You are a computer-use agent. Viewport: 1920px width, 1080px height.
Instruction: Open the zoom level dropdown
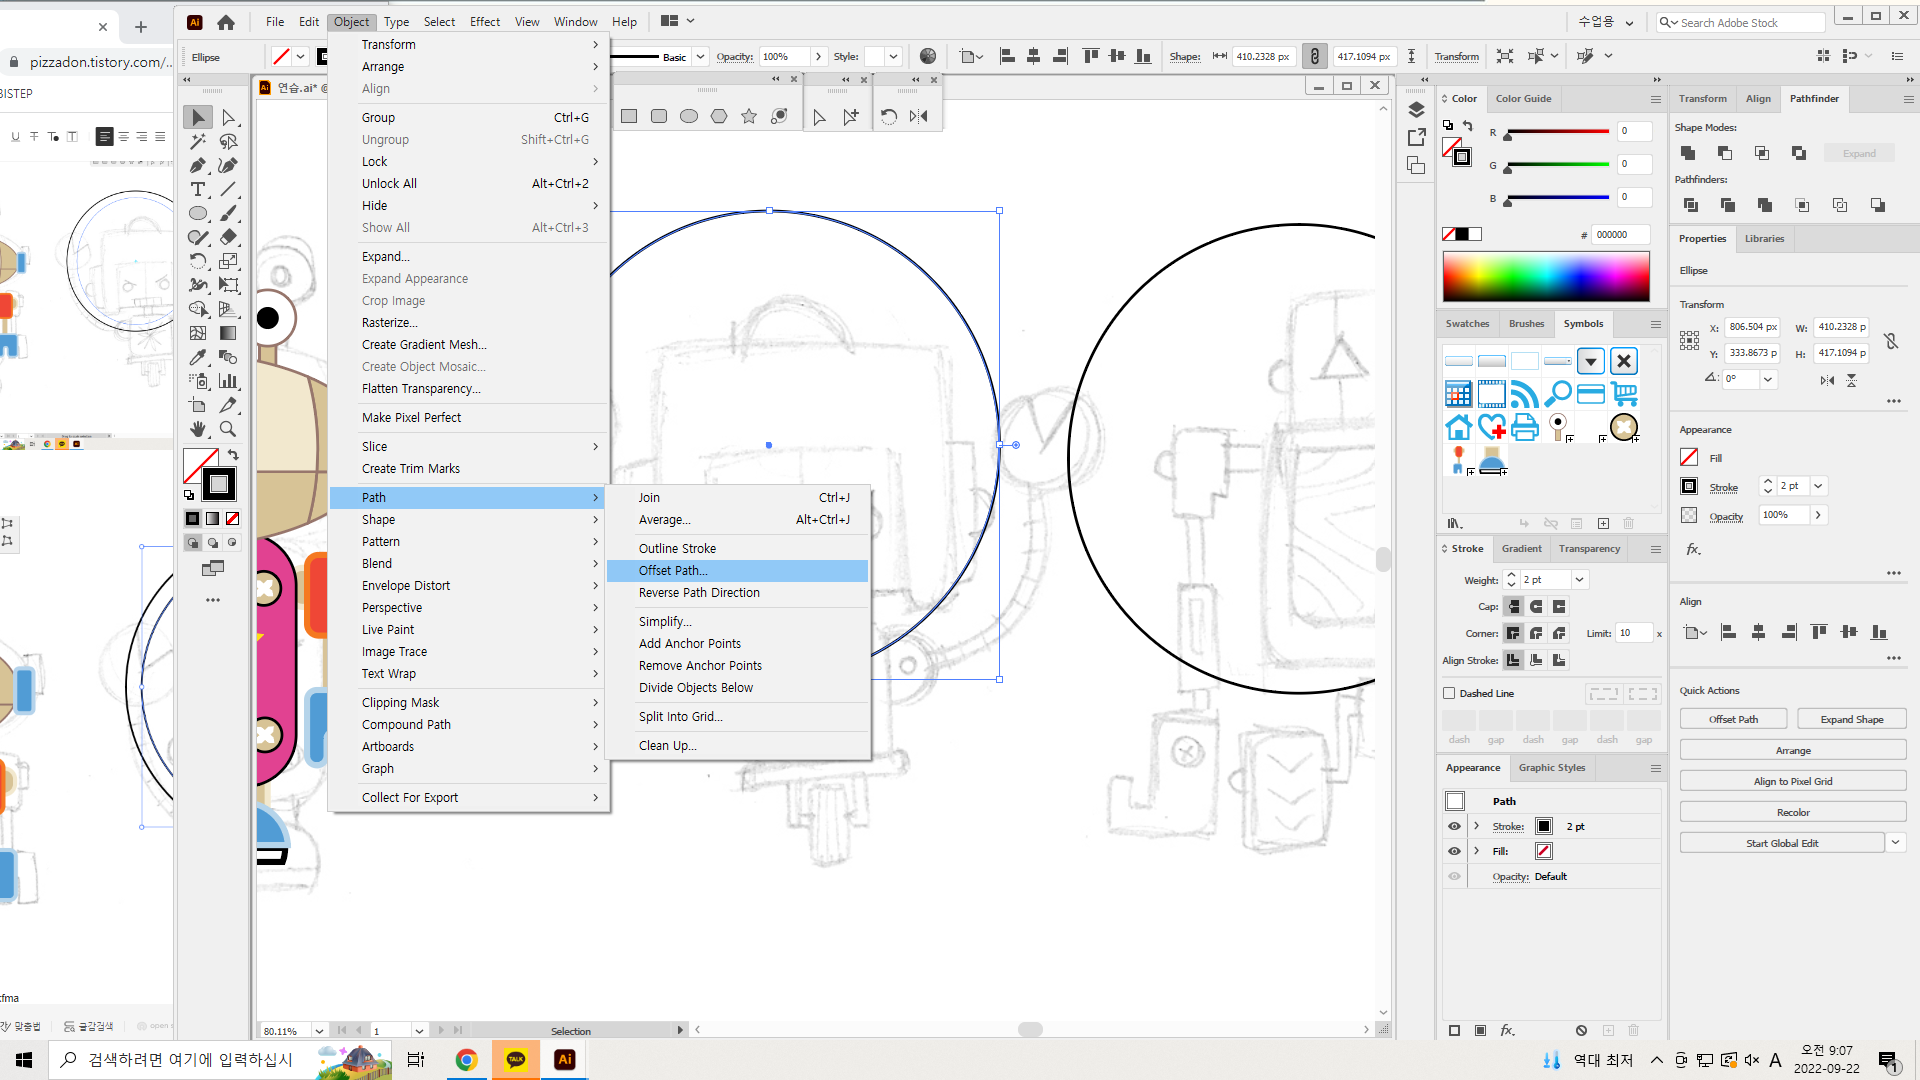click(x=319, y=1031)
